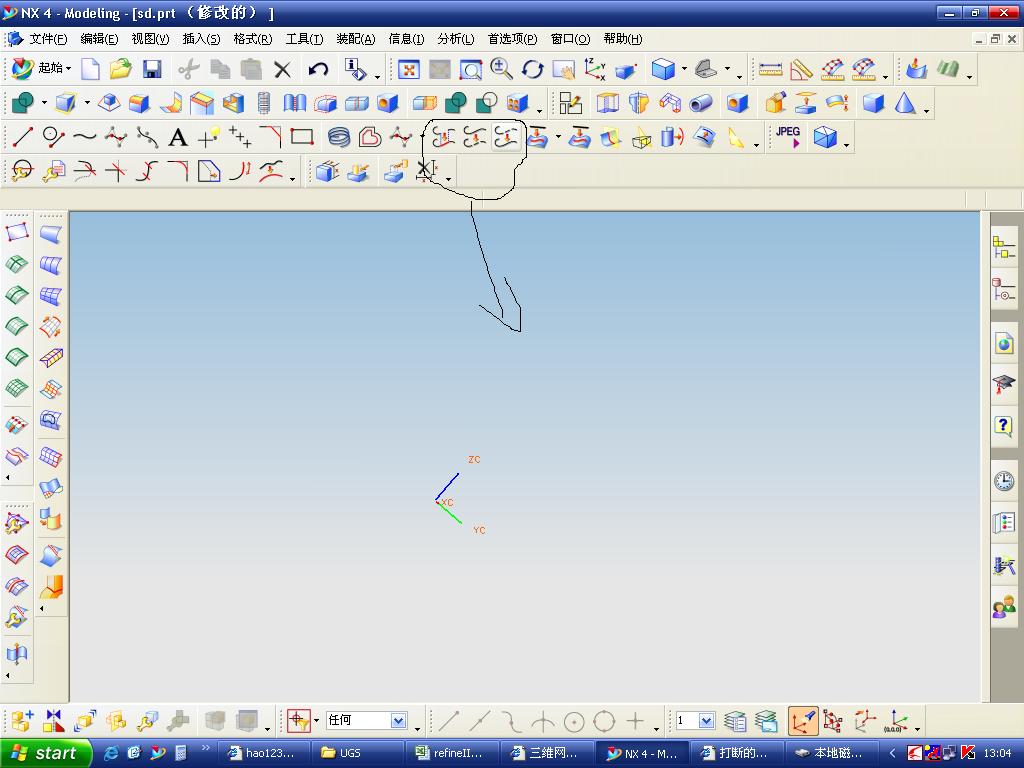Image resolution: width=1024 pixels, height=768 pixels.
Task: Toggle Mid Point snap option
Action: 480,722
